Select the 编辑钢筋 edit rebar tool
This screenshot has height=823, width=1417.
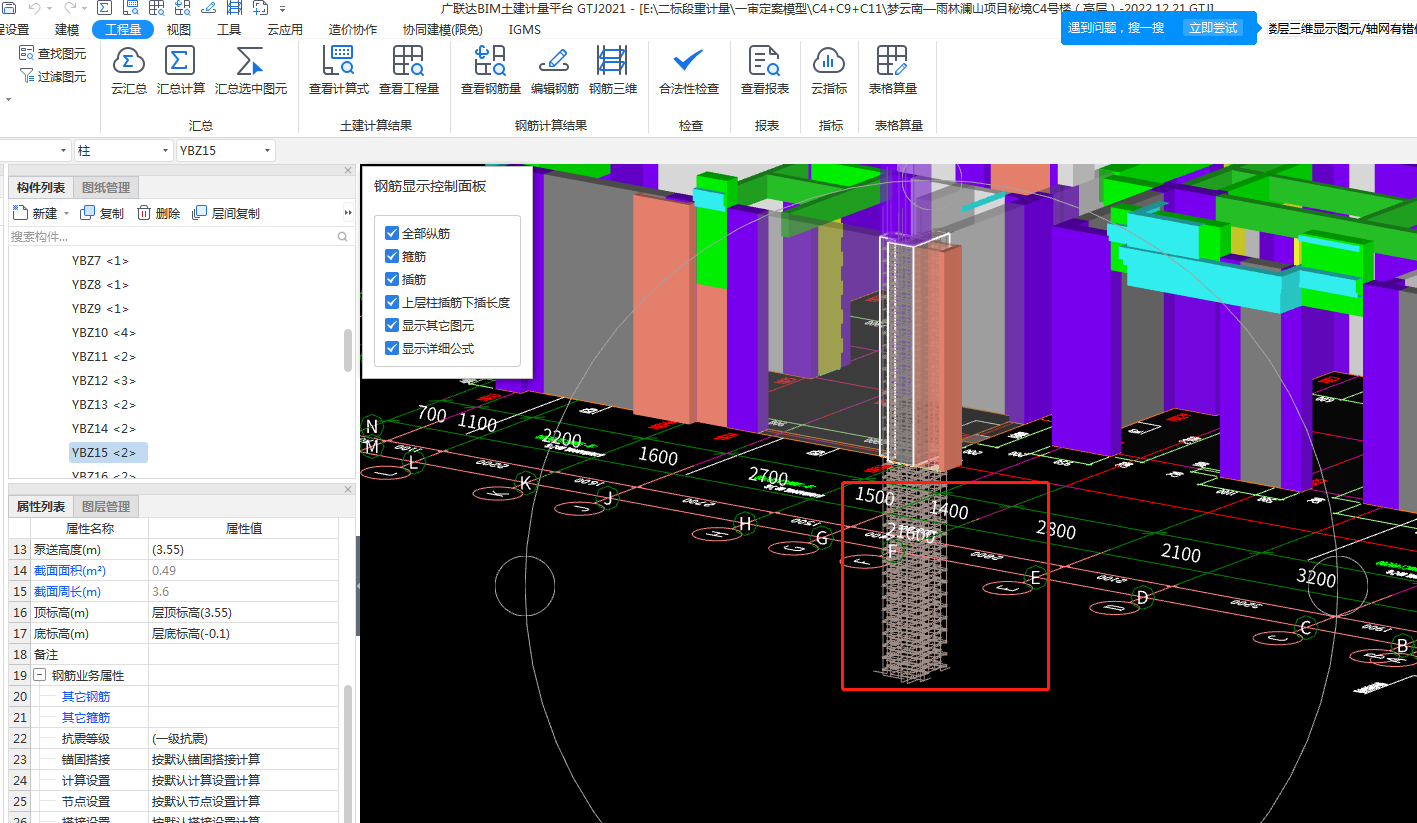tap(555, 70)
